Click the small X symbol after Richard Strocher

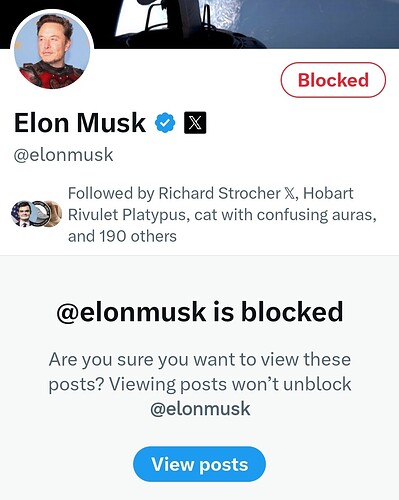290,193
